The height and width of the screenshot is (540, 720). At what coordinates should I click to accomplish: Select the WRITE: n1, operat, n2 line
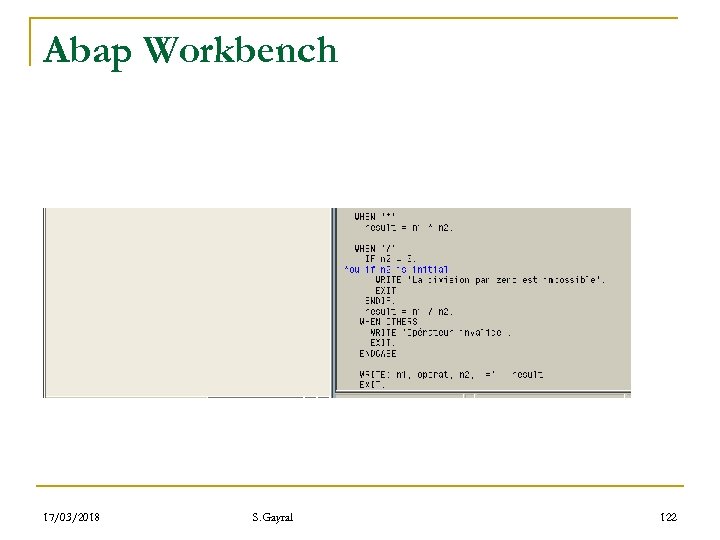pos(451,375)
